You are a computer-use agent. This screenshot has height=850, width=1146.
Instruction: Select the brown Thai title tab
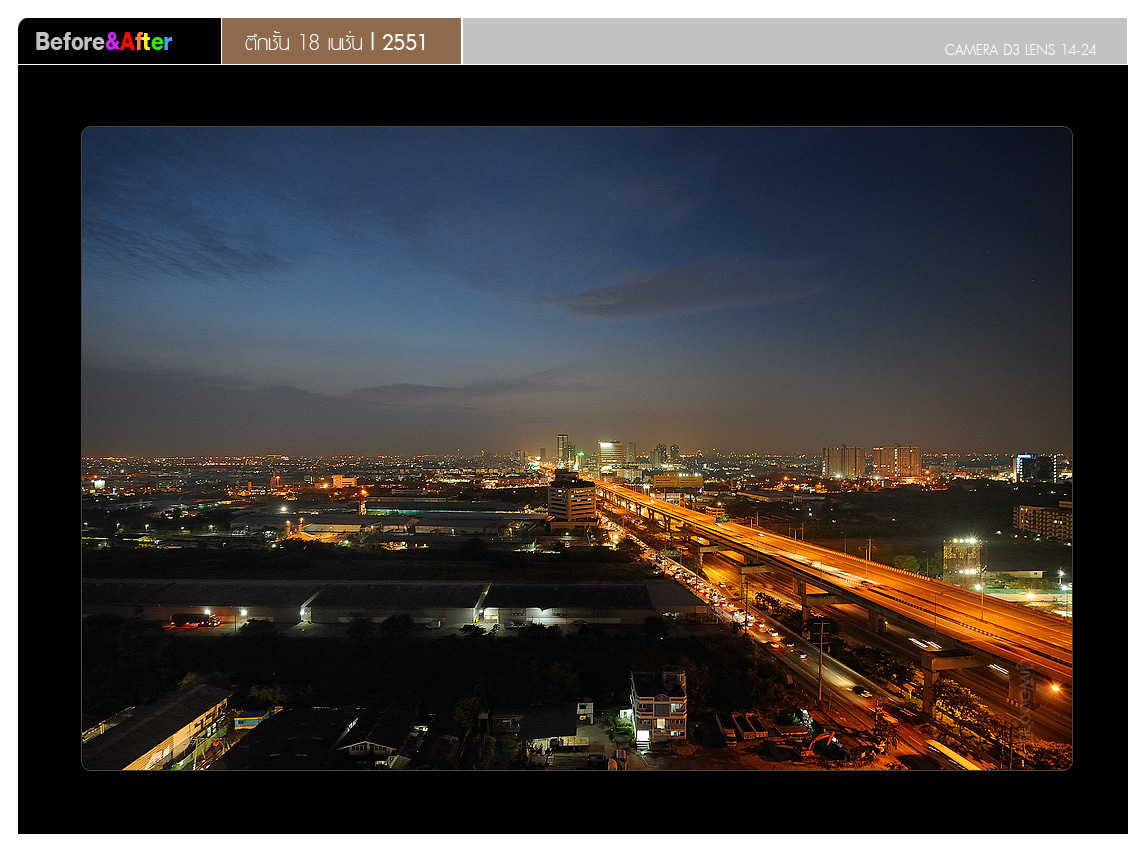(x=341, y=42)
